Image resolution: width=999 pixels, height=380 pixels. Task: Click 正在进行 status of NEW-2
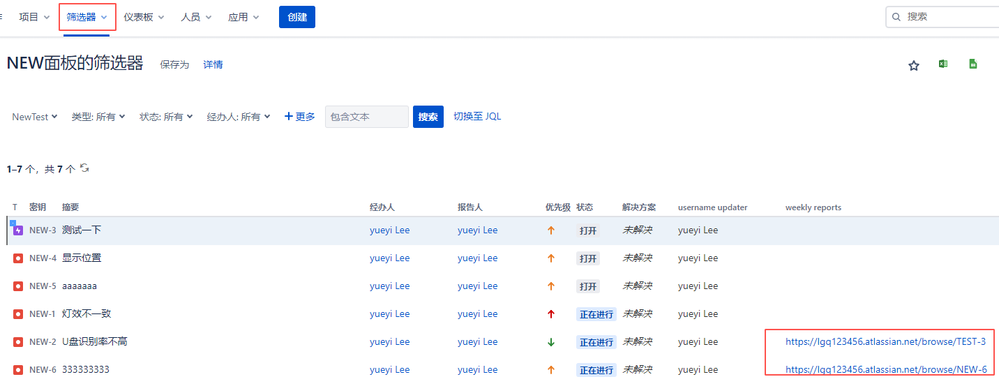pyautogui.click(x=596, y=342)
